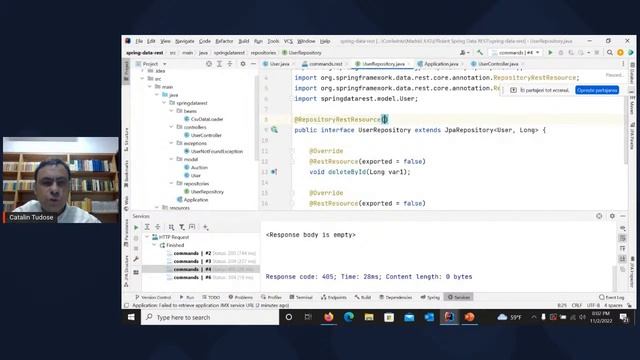Run the selected configuration with green play
The image size is (640, 360).
click(x=550, y=53)
